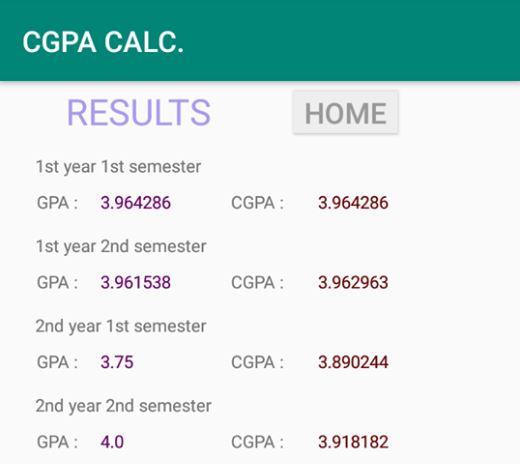Click the first semester CGPA value 3.964286
This screenshot has height=464, width=520.
(353, 203)
